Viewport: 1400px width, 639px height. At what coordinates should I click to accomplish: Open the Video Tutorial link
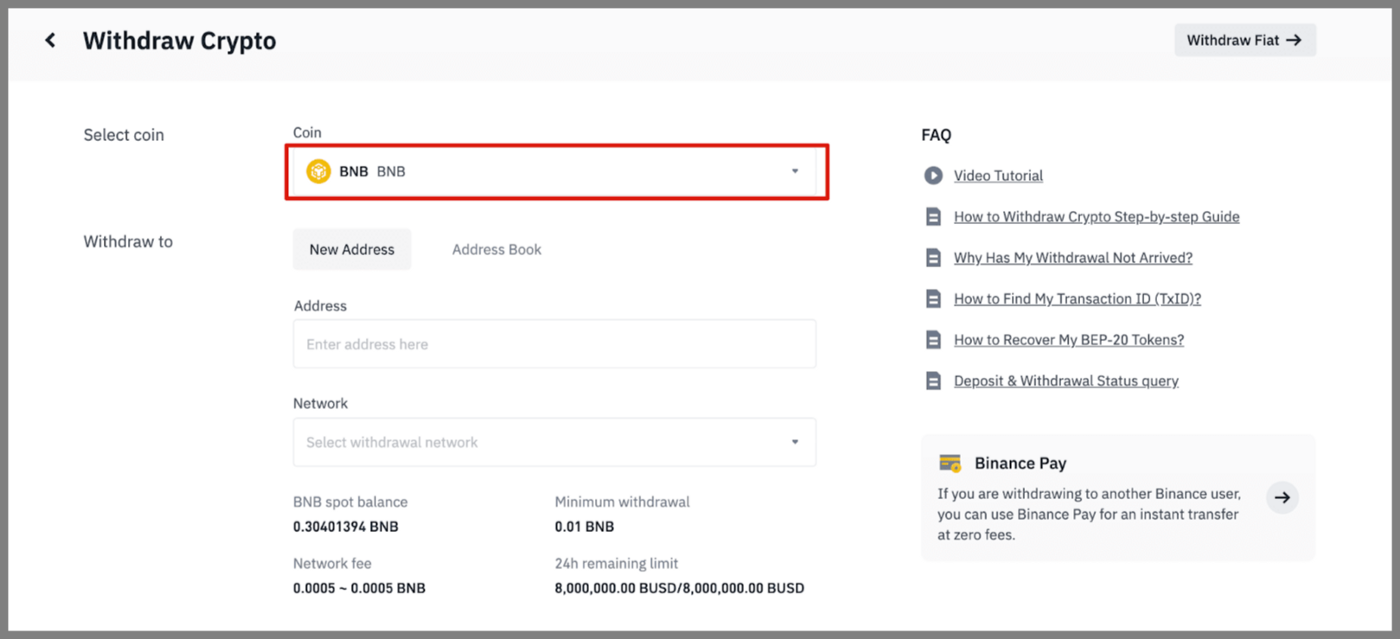click(x=998, y=176)
